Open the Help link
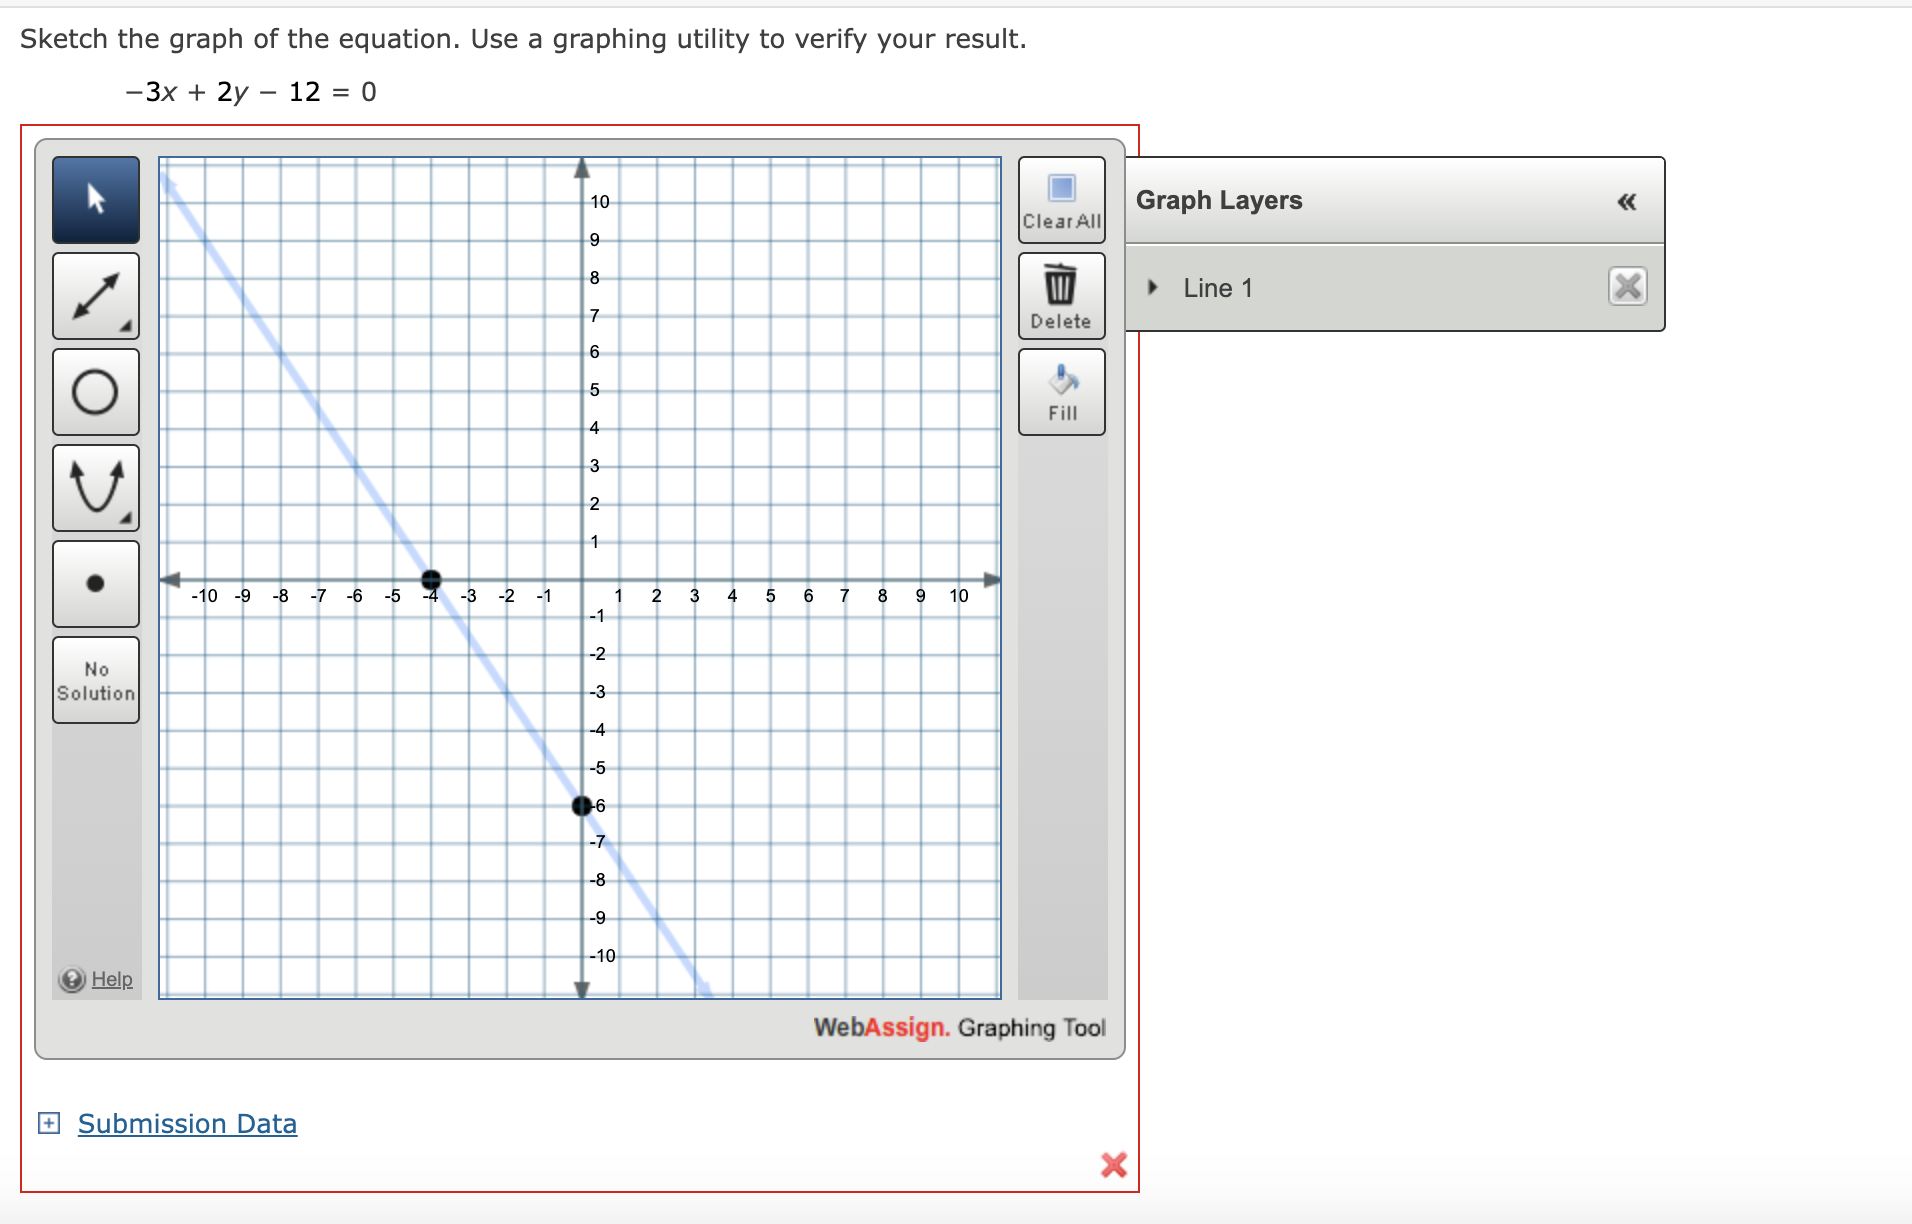Viewport: 1912px width, 1224px height. [x=112, y=979]
